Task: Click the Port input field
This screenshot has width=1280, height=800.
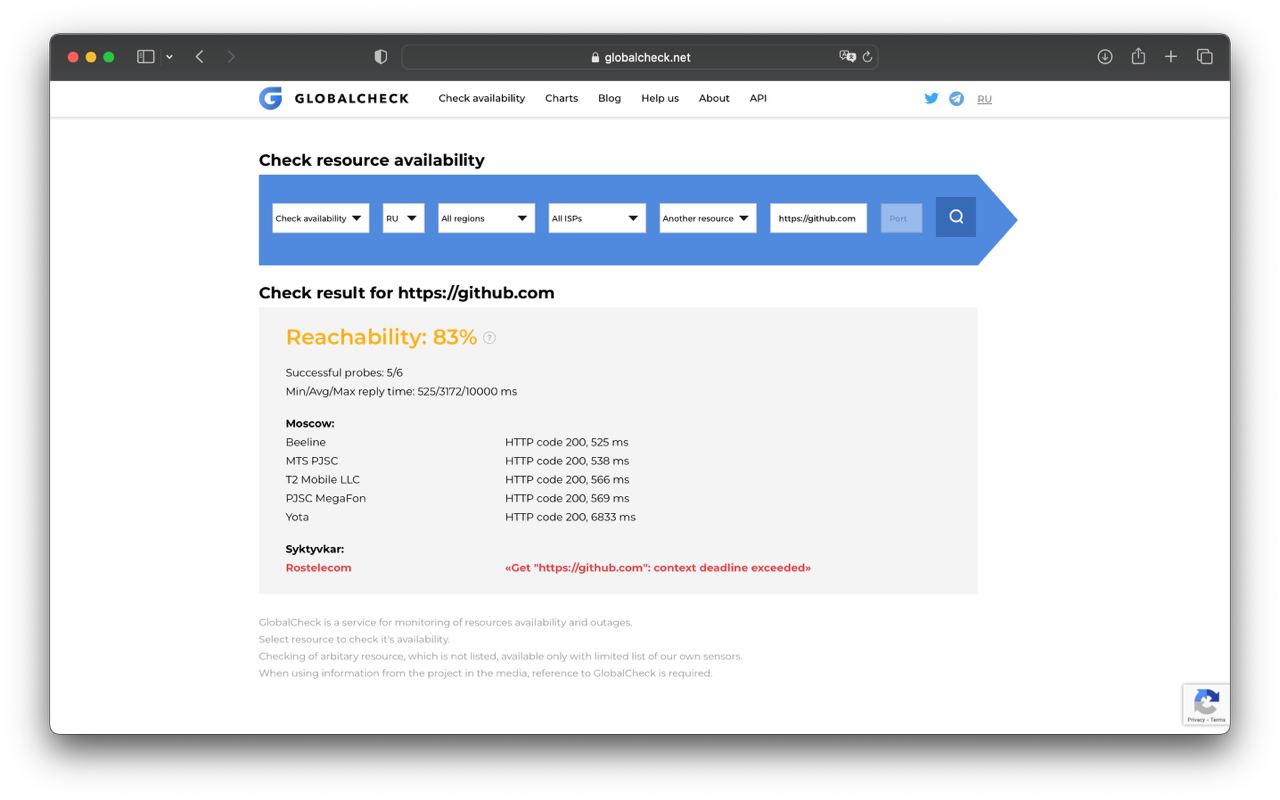Action: tap(901, 218)
